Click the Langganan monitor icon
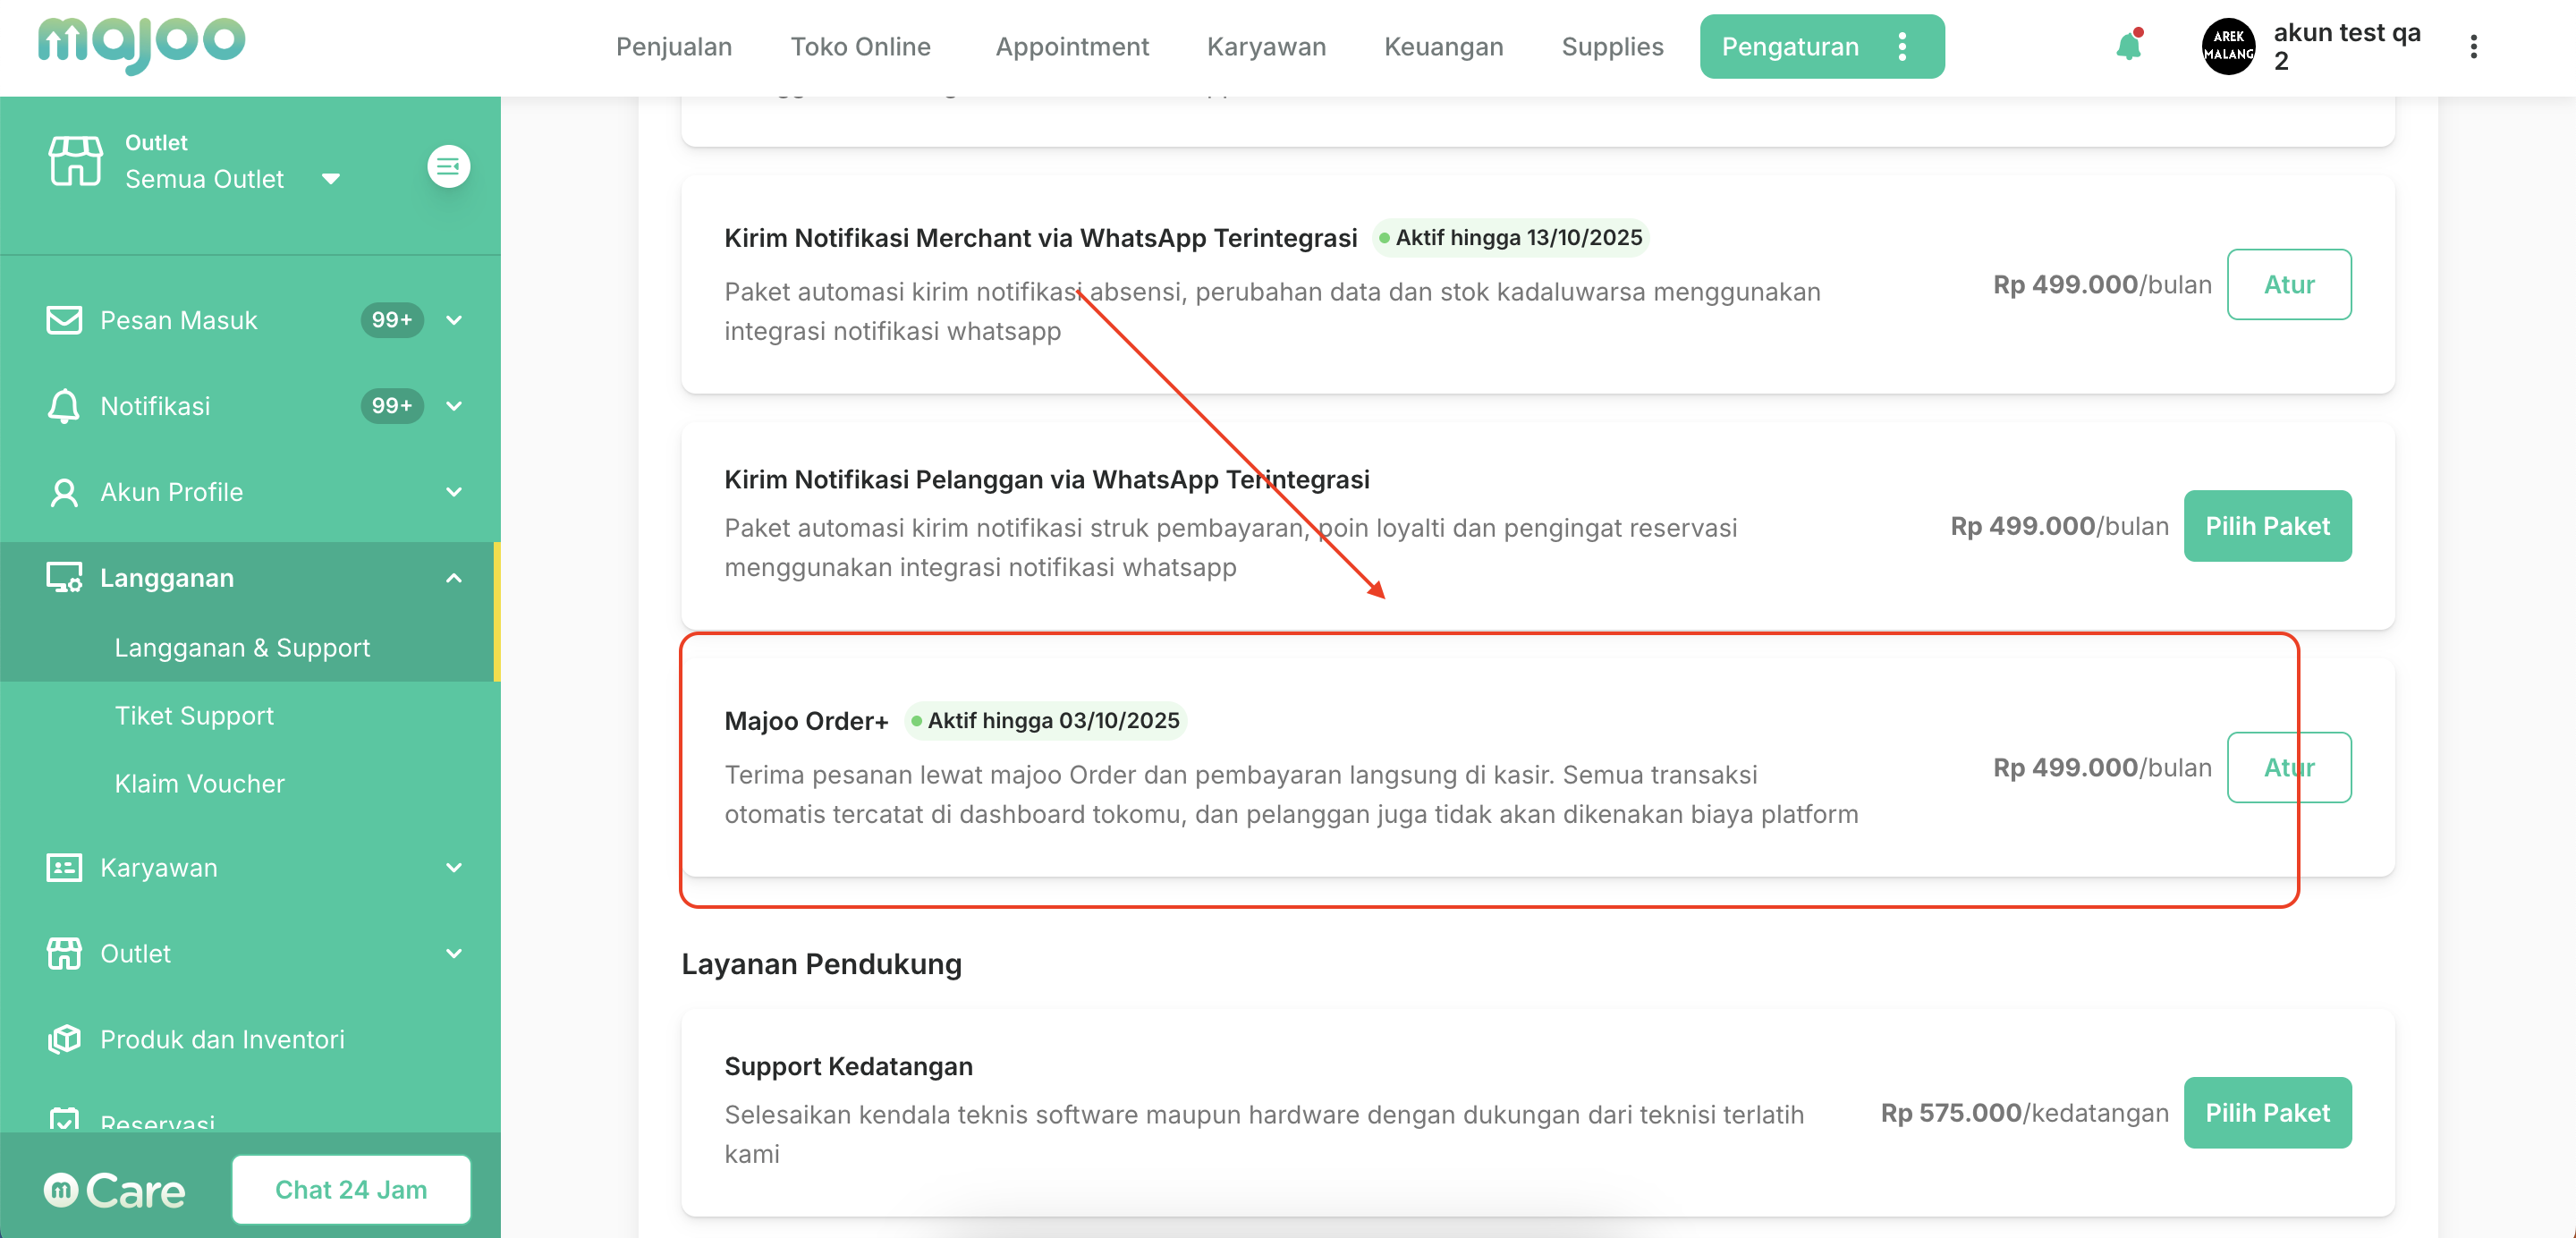The height and width of the screenshot is (1238, 2576). pos(64,578)
